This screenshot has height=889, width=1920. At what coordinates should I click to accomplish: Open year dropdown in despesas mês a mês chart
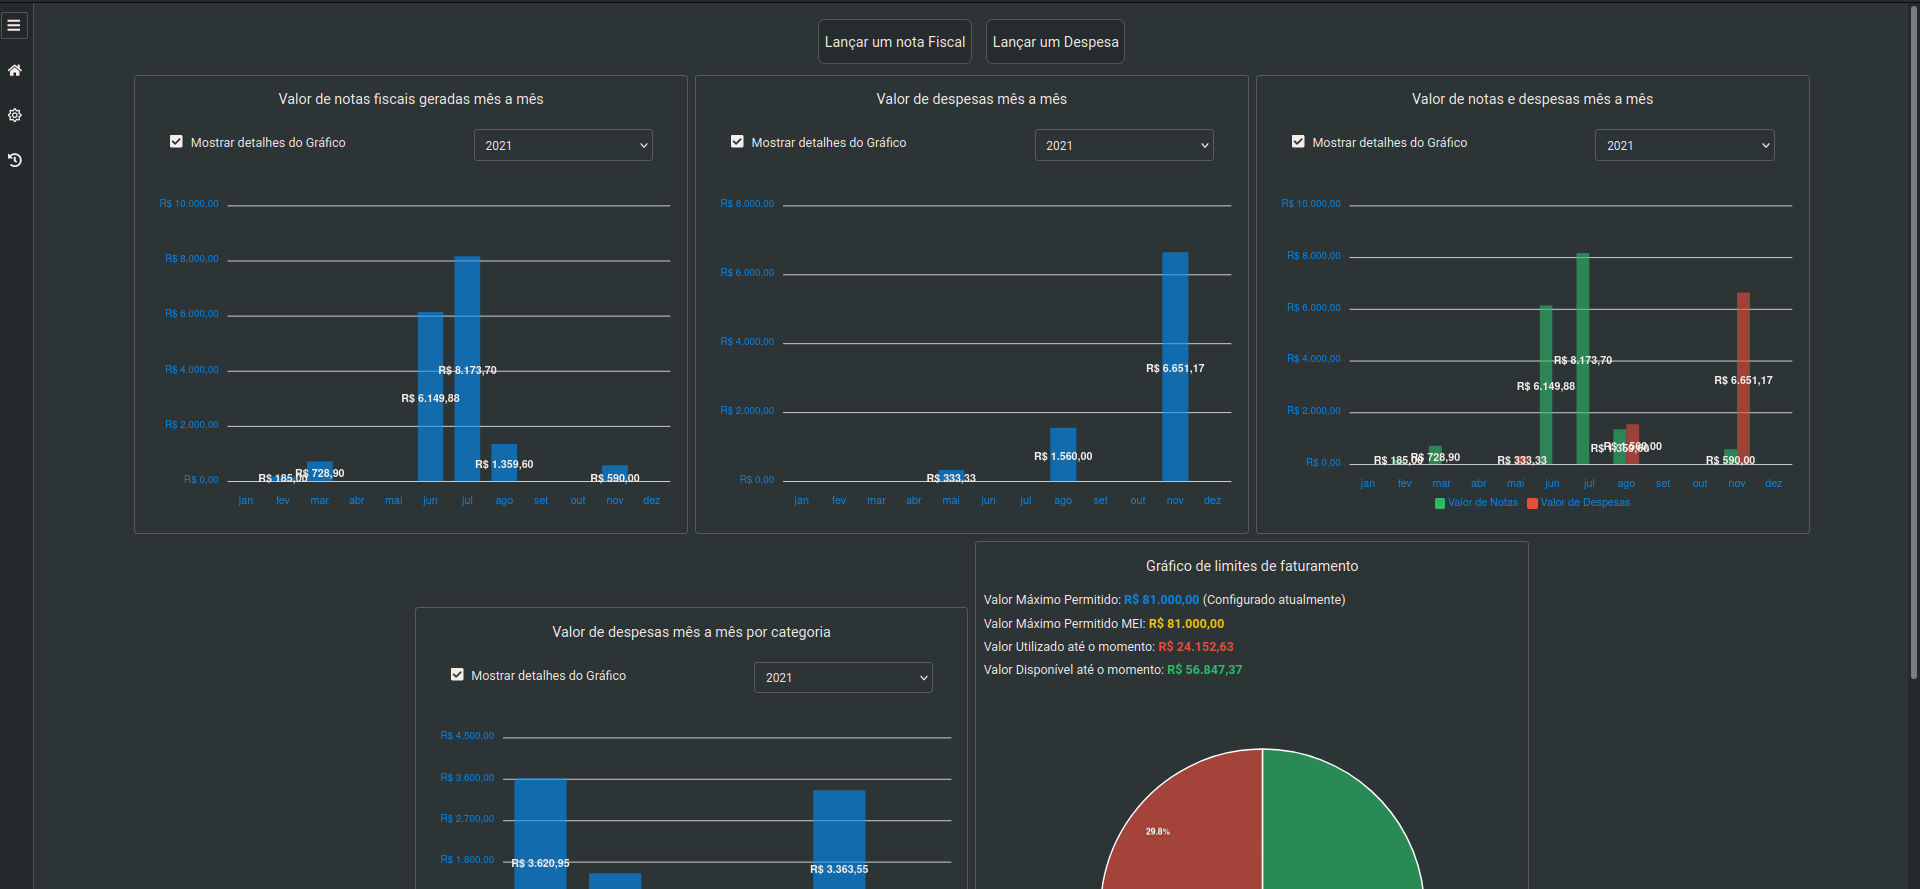point(1124,145)
